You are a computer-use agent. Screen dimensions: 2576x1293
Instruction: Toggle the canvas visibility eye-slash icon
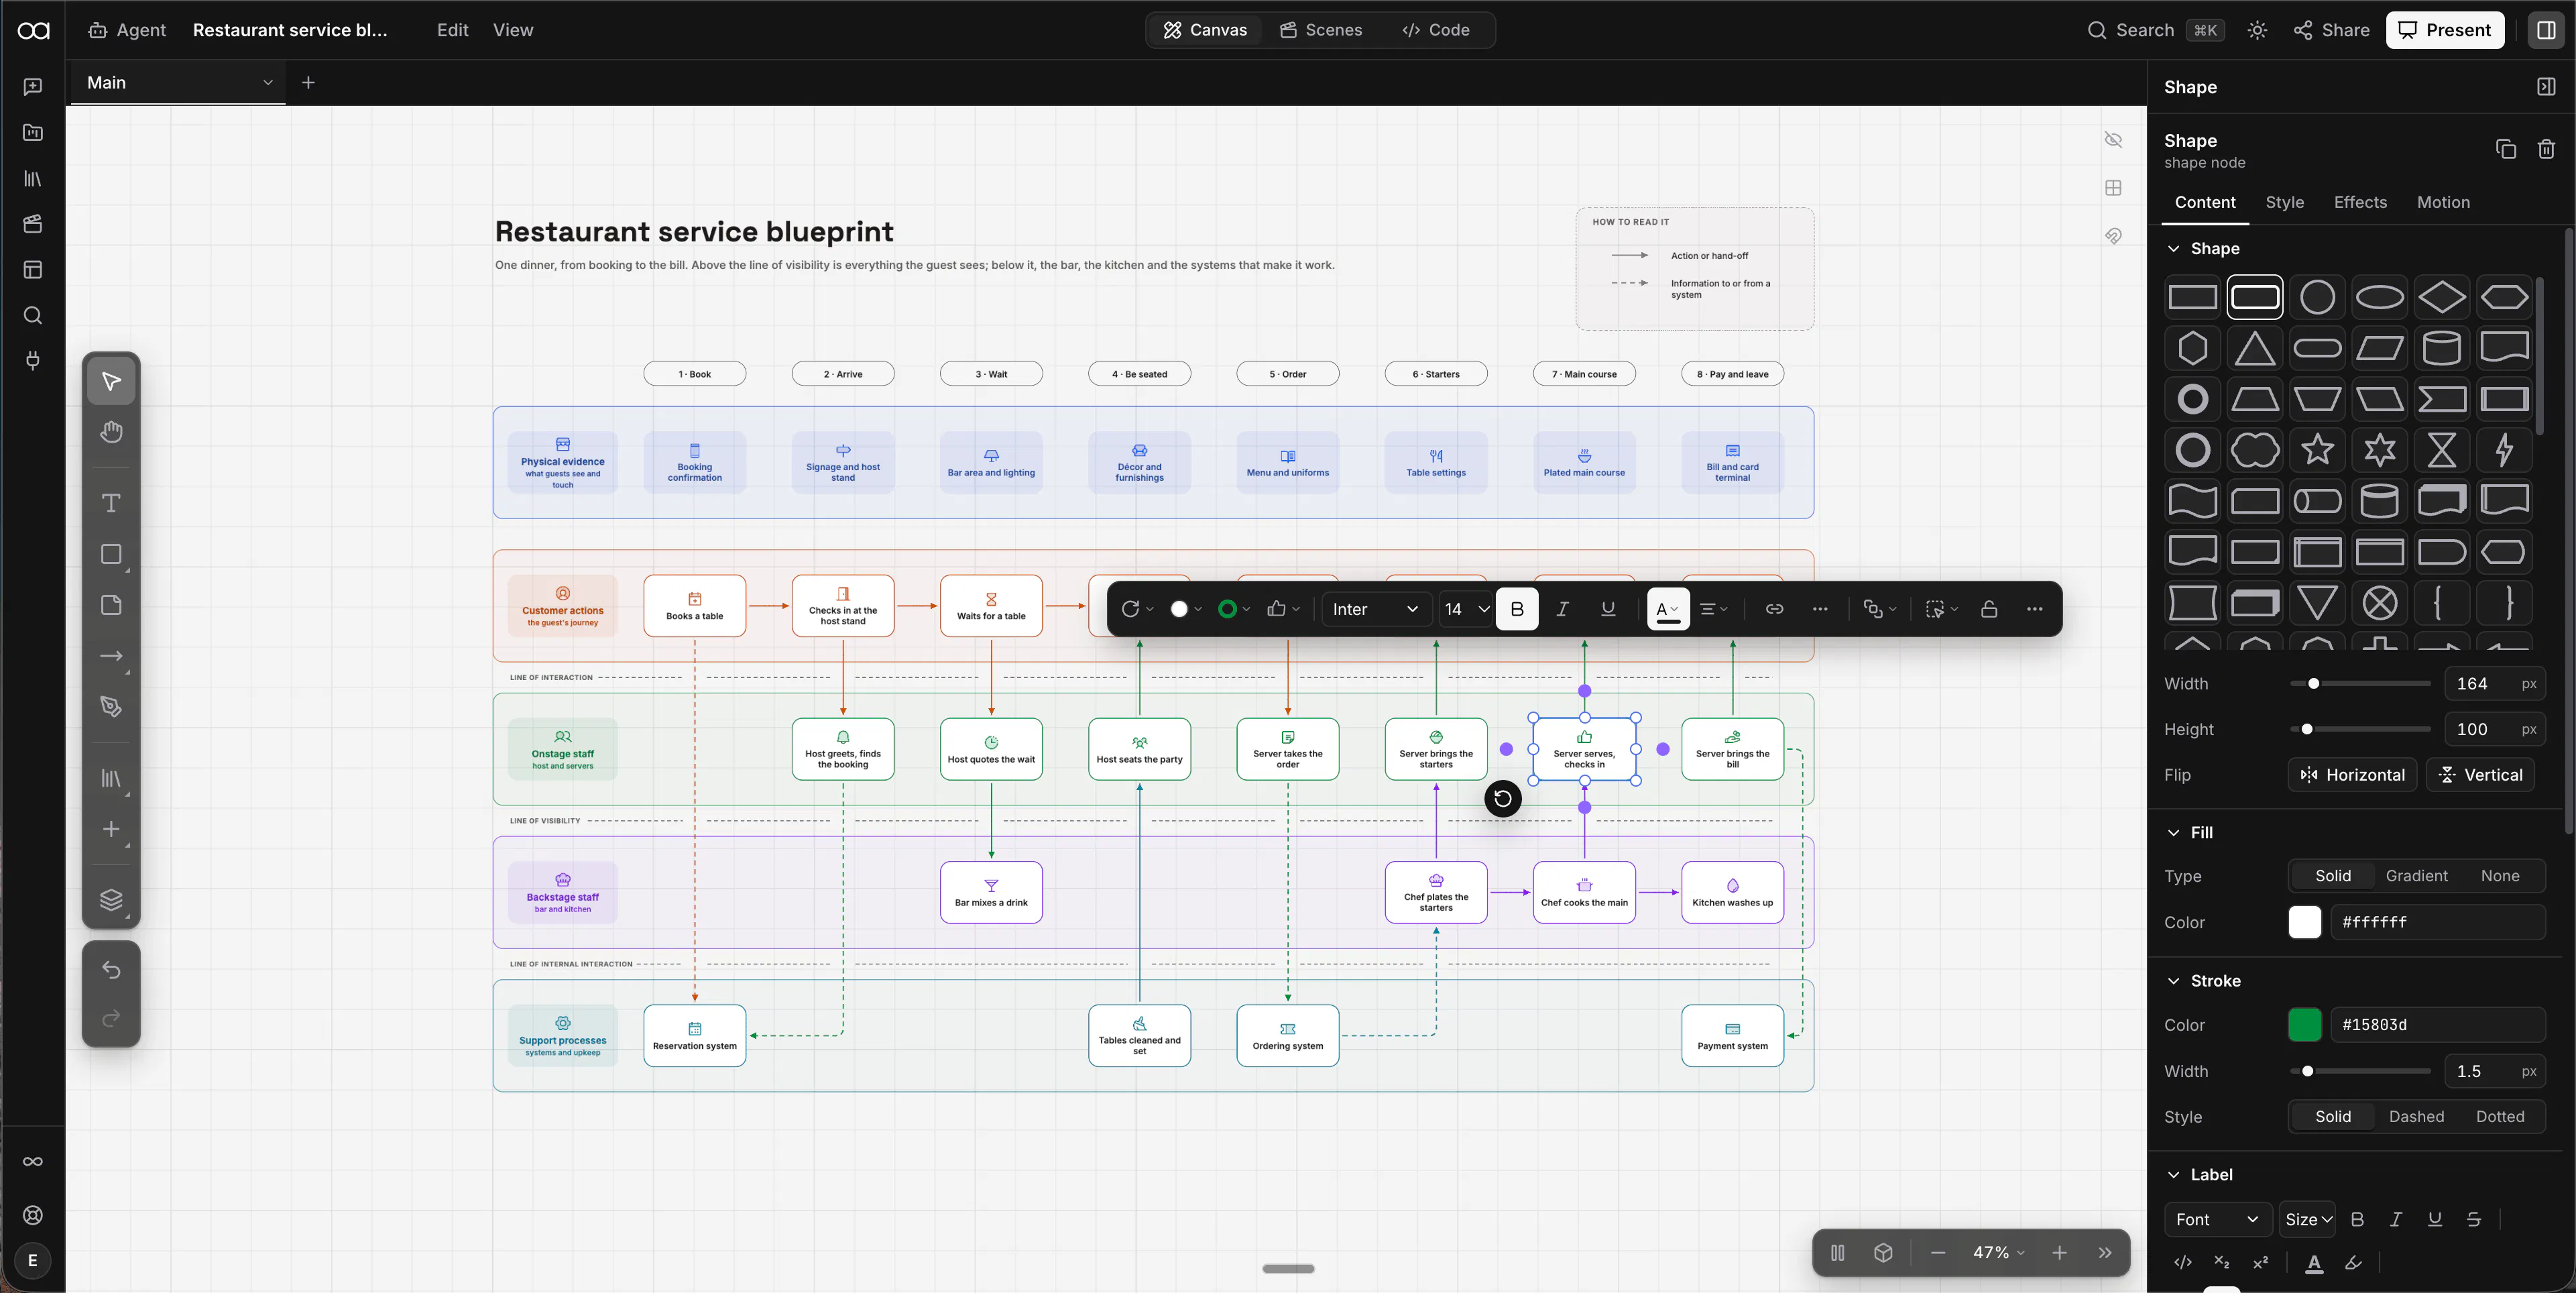coord(2113,140)
